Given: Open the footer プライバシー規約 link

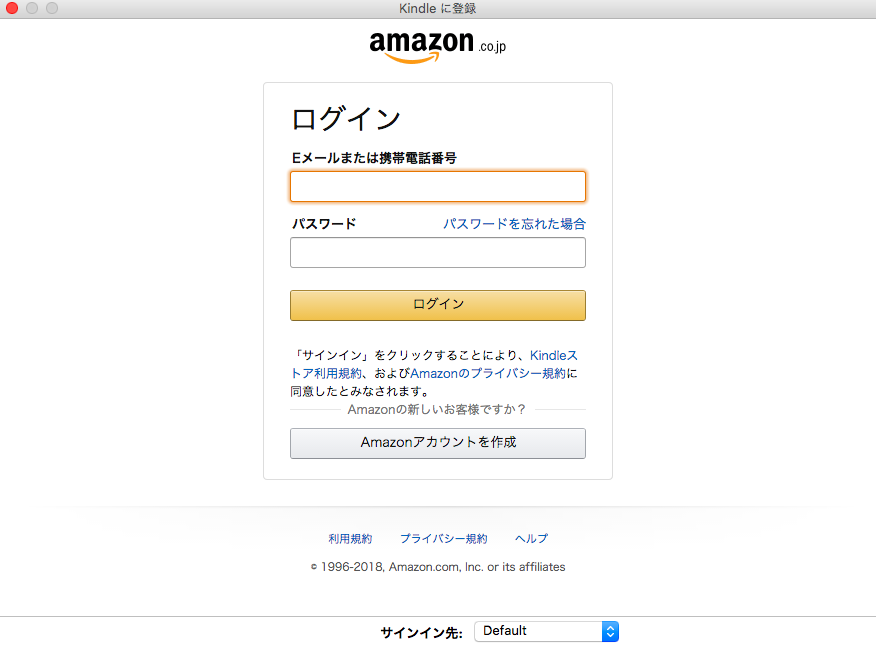Looking at the screenshot, I should (444, 539).
